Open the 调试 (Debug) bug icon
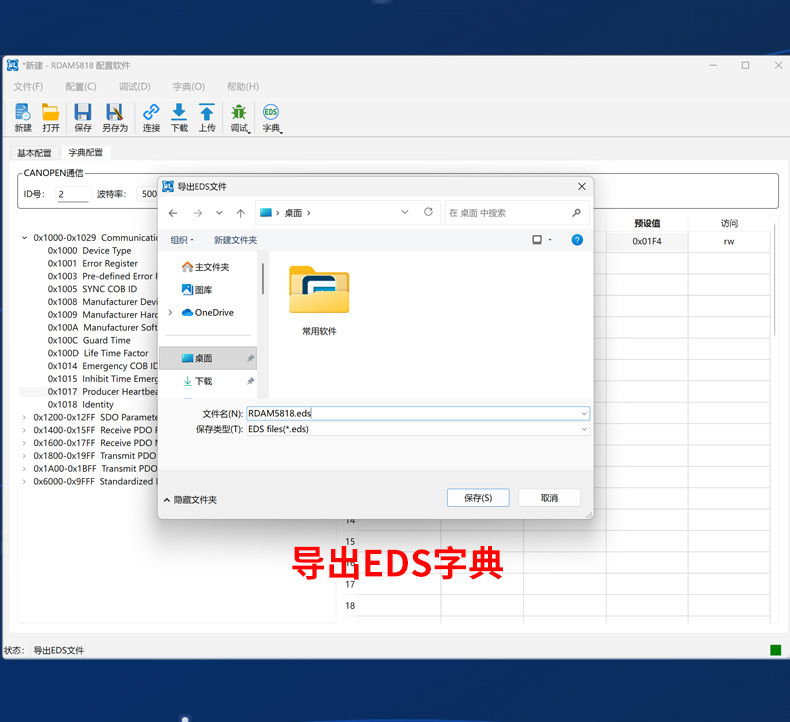Image resolution: width=790 pixels, height=722 pixels. (239, 113)
